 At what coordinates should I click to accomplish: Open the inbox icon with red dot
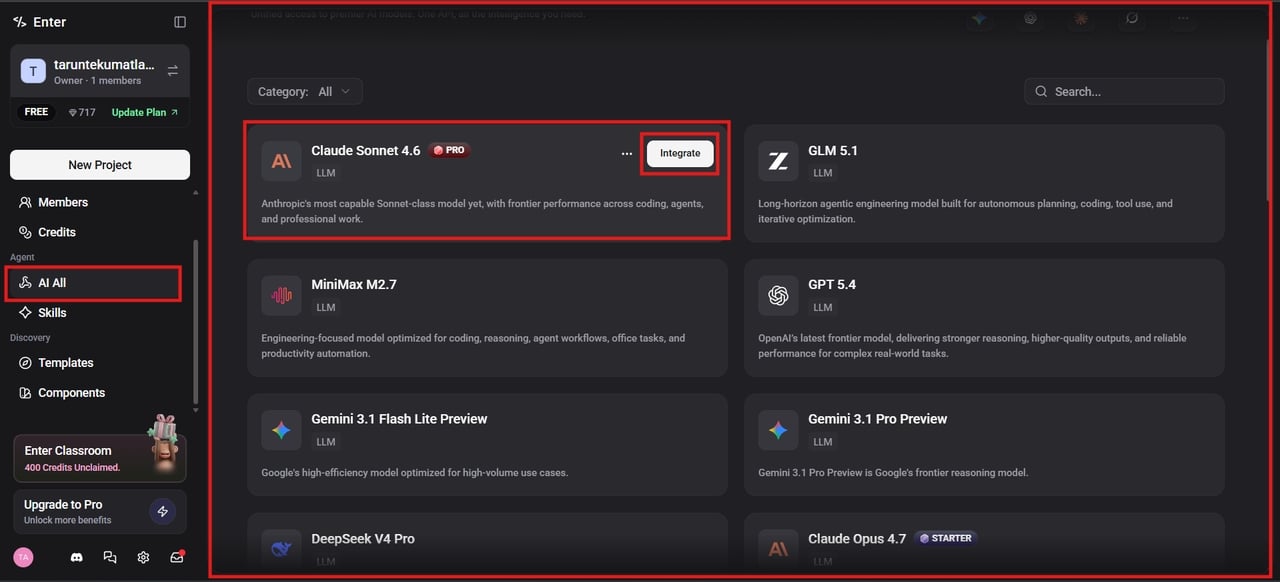point(177,557)
